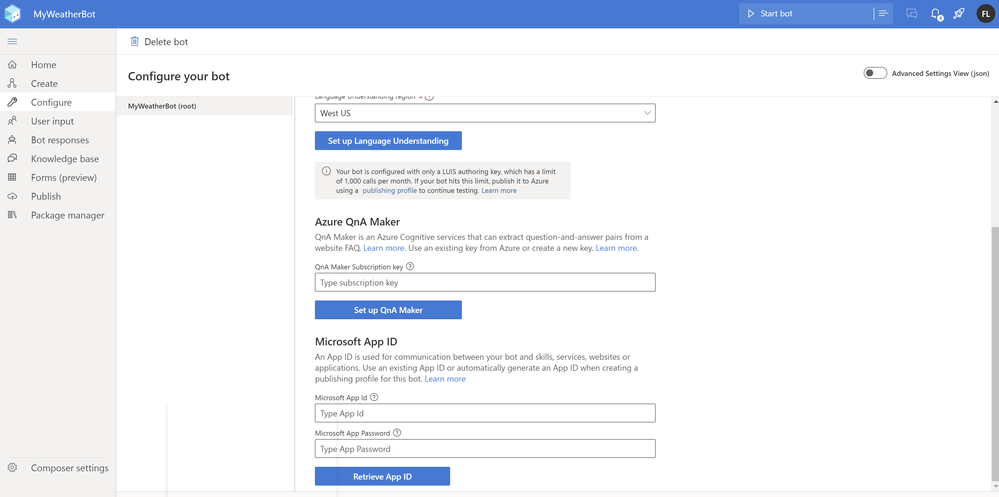Open the Package manager page
999x497 pixels.
point(67,215)
